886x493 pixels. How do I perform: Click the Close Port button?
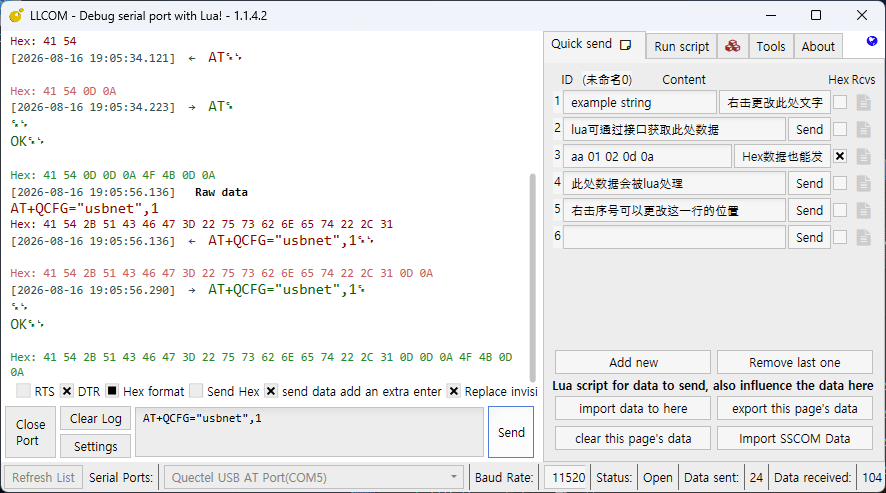tap(31, 432)
